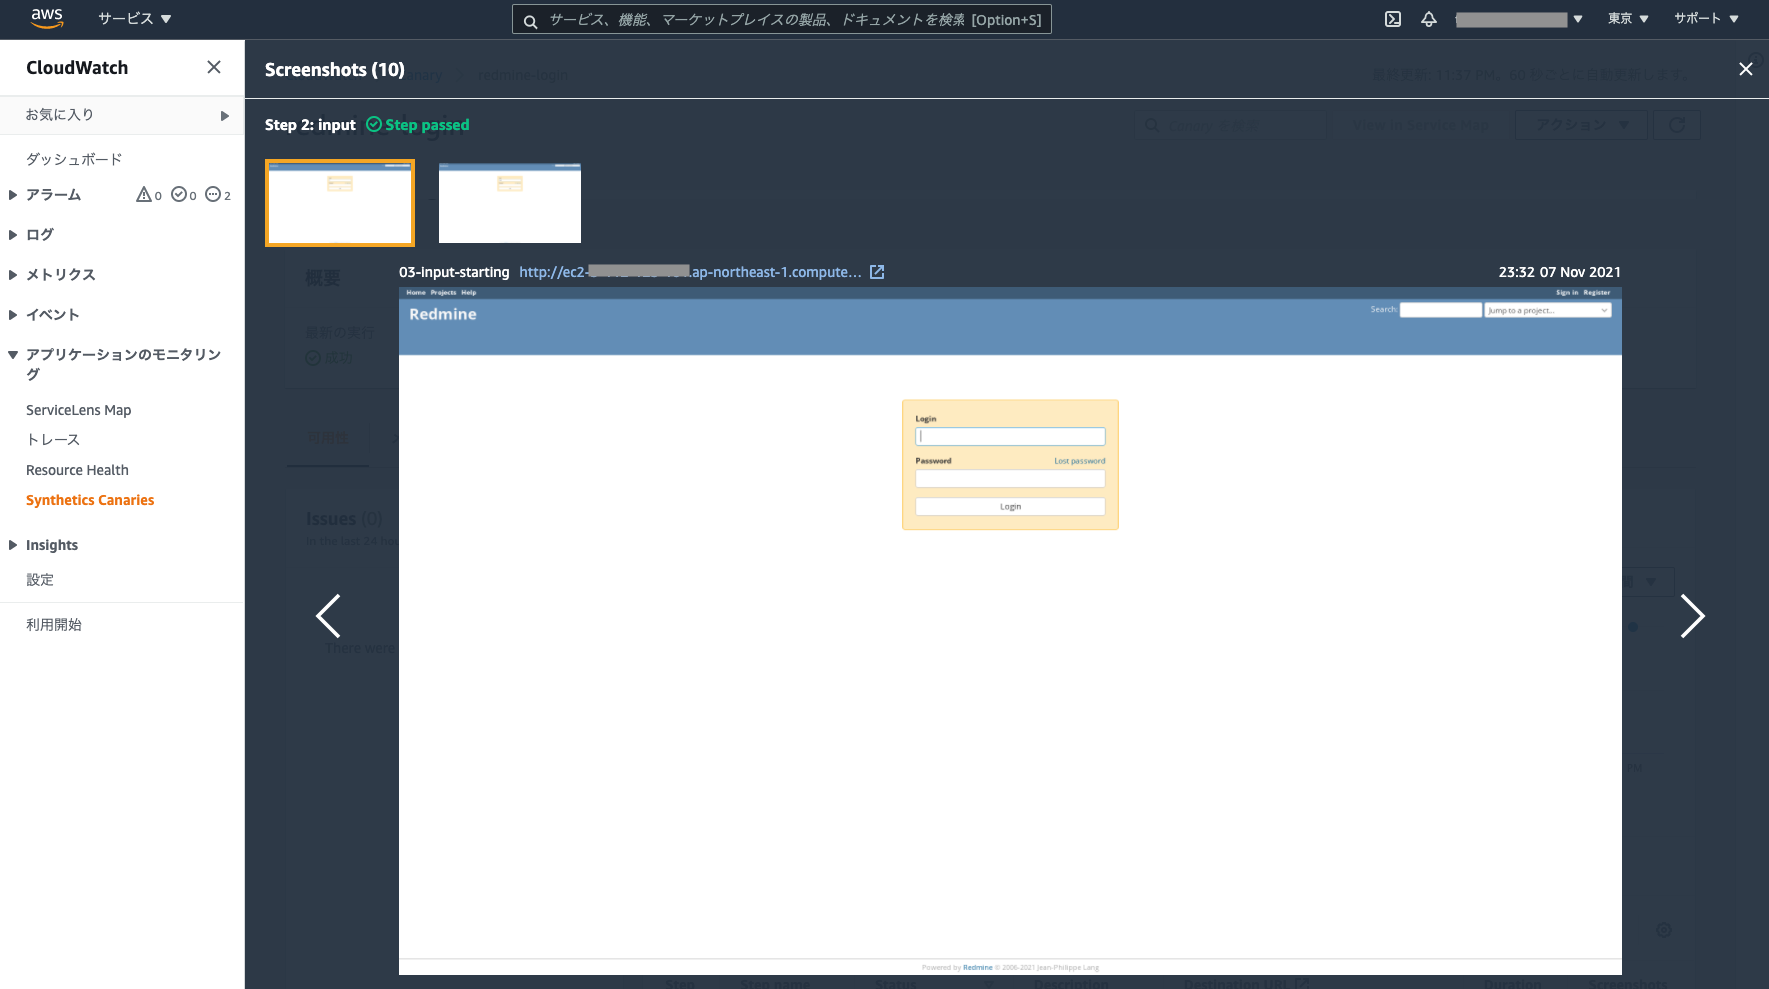Click the alarm warning triangle count icon
The height and width of the screenshot is (989, 1769).
[145, 195]
